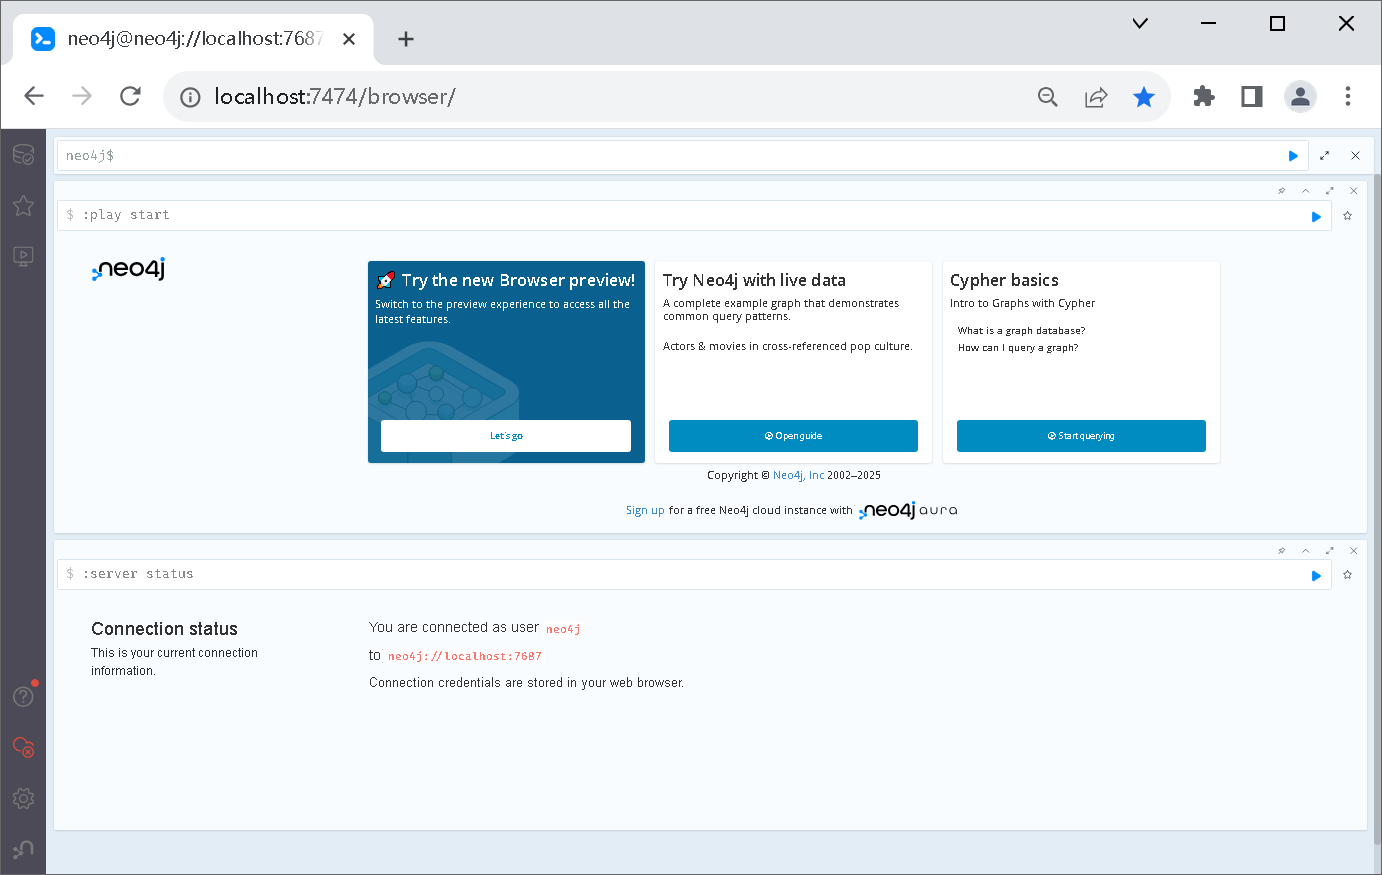
Task: Open the Chrome tab search chevron
Action: [x=1140, y=23]
